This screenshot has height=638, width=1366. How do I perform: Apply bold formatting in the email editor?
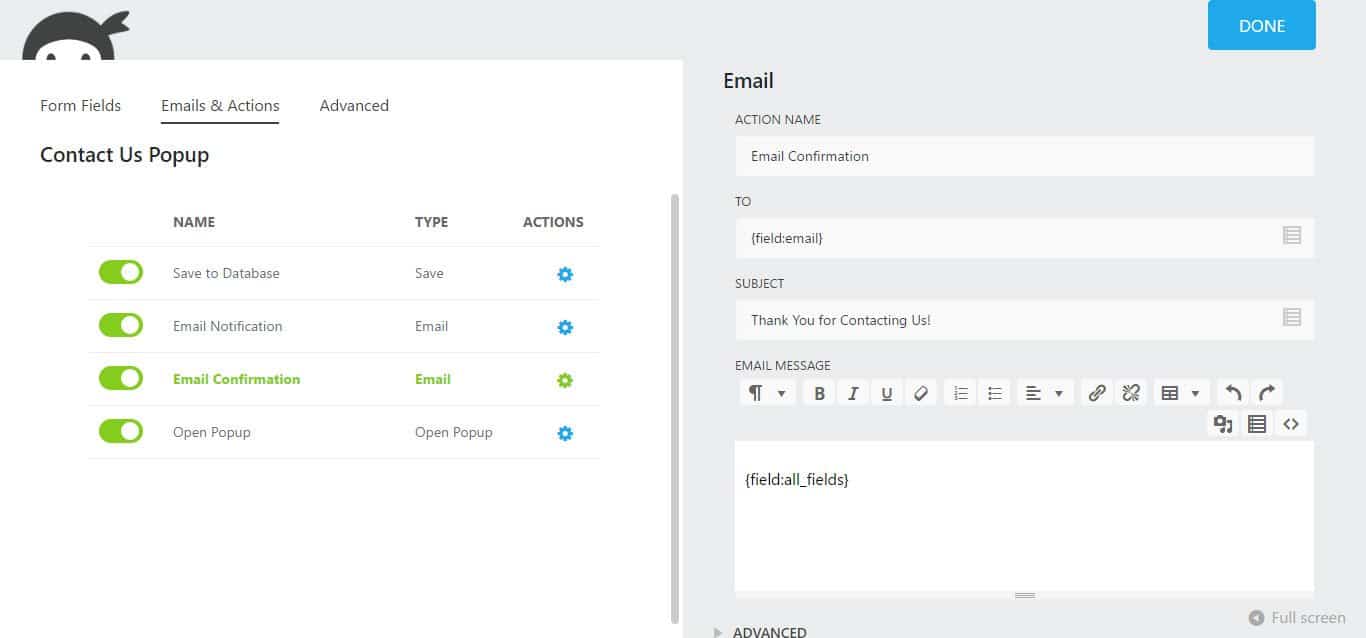819,392
